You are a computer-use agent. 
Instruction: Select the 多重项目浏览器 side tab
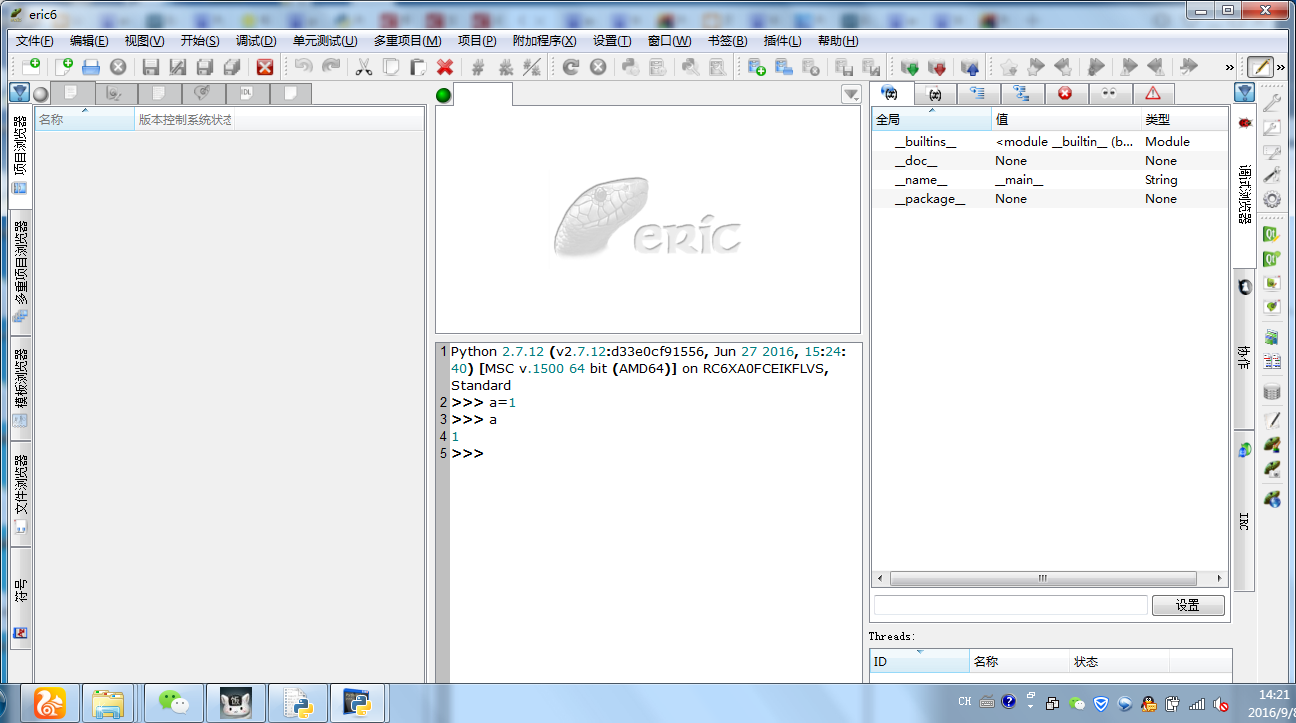click(20, 272)
